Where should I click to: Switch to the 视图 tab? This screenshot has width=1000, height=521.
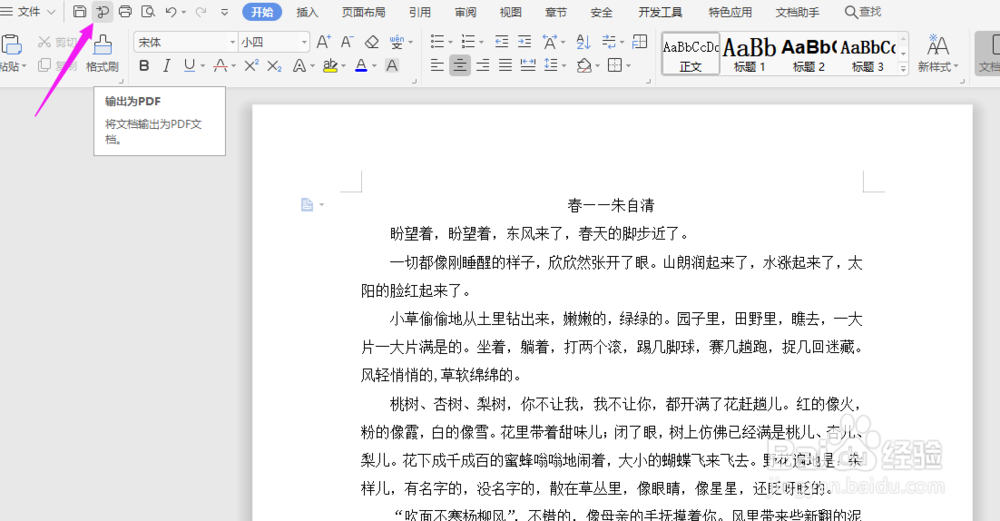pos(510,12)
